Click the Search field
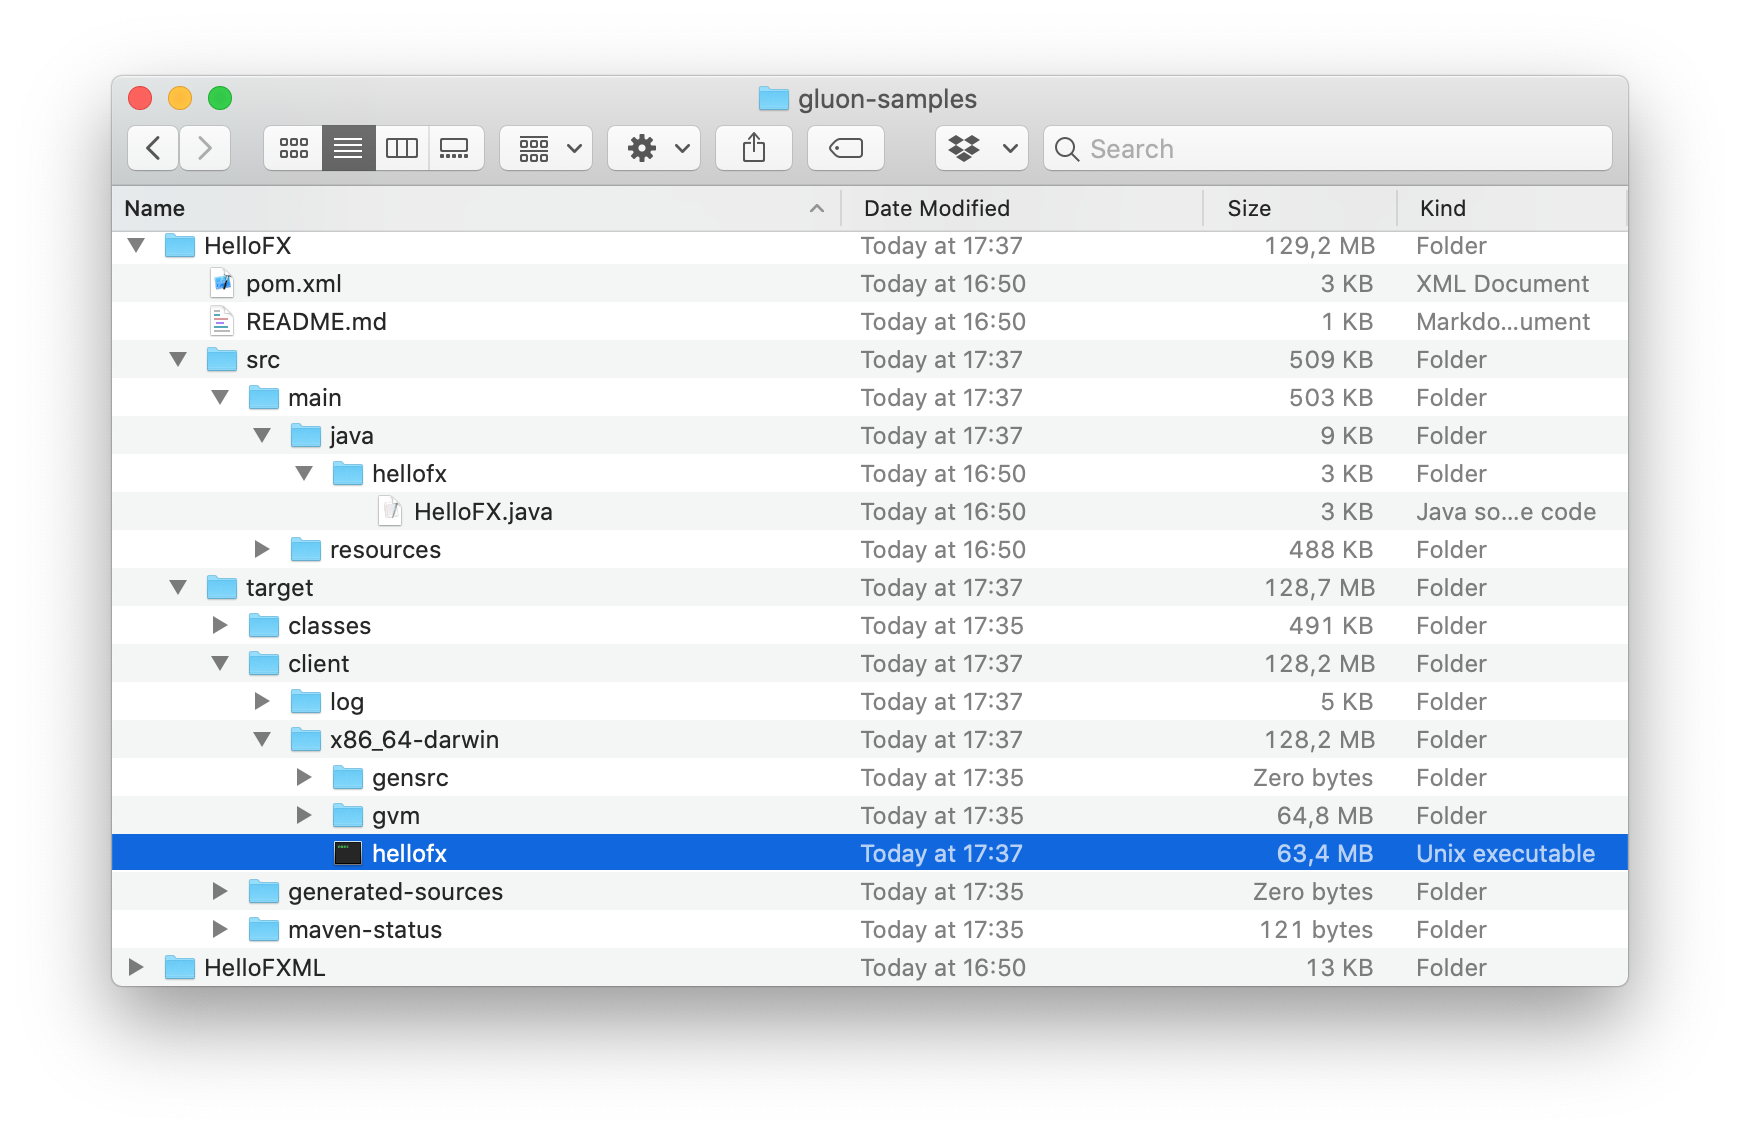Screen dimensions: 1740x1134 (1328, 149)
